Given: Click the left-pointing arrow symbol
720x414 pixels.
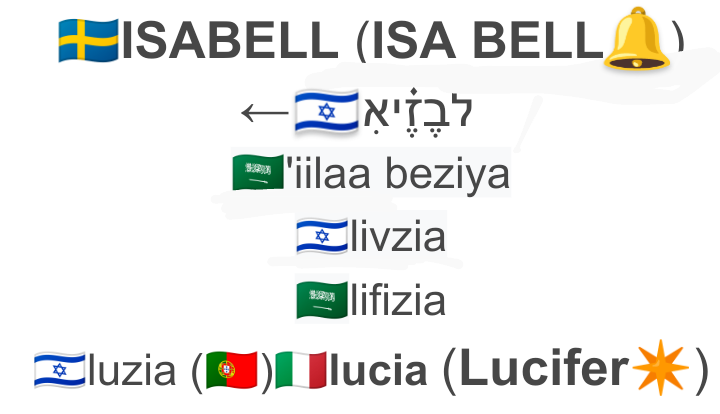Looking at the screenshot, I should (x=265, y=112).
